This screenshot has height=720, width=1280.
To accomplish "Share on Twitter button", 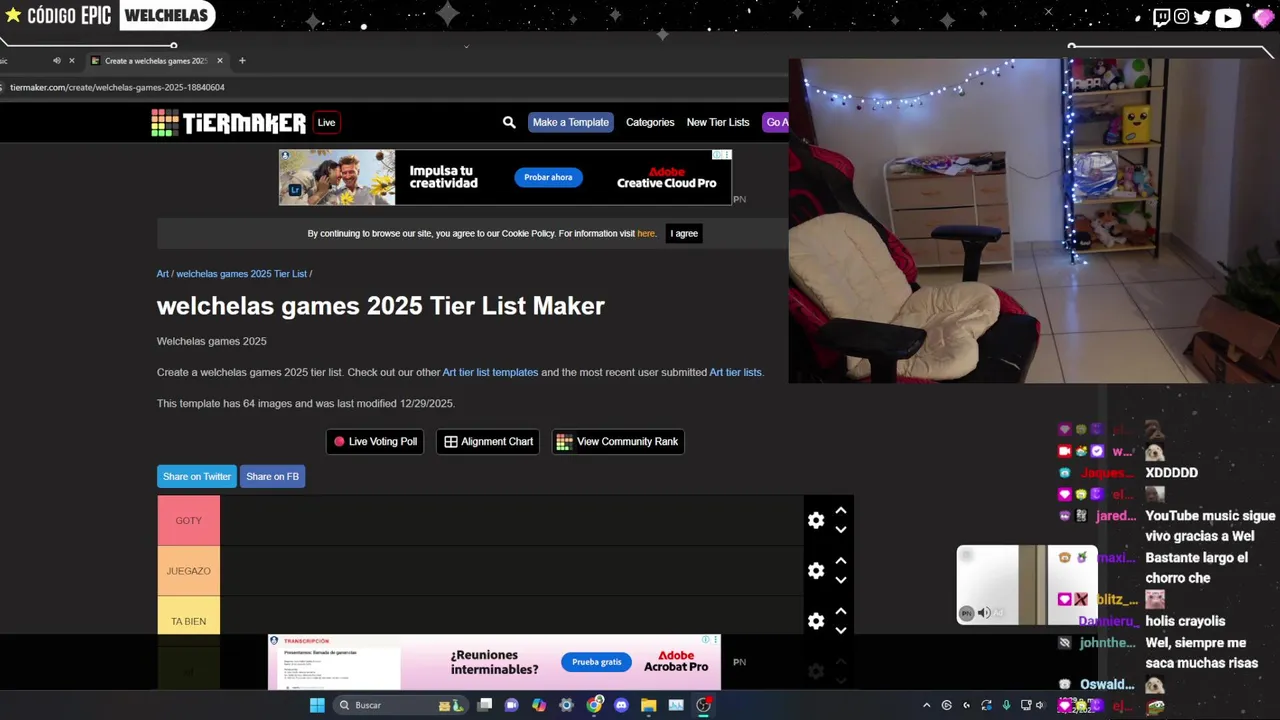I will [197, 477].
